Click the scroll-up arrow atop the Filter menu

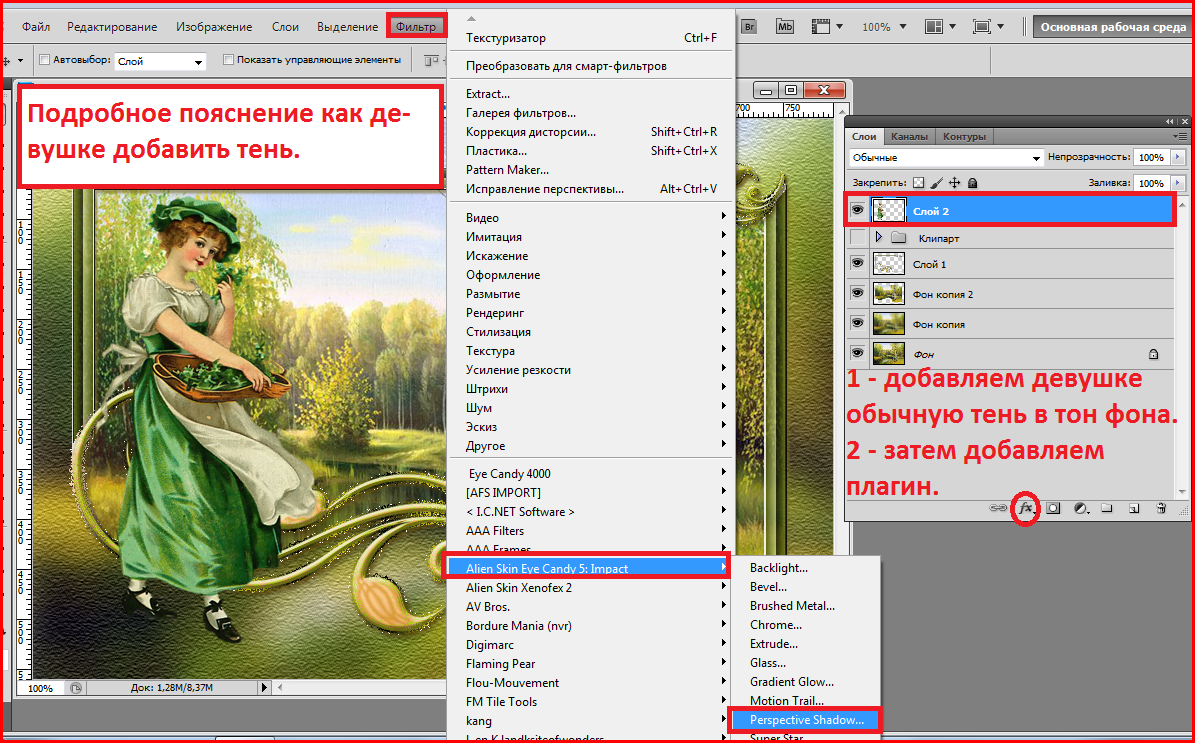point(470,18)
